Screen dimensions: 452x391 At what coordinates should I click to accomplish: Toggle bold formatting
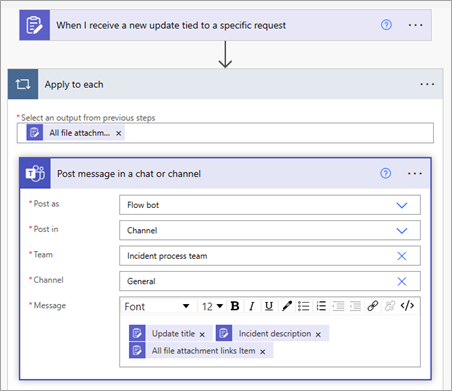click(x=235, y=306)
